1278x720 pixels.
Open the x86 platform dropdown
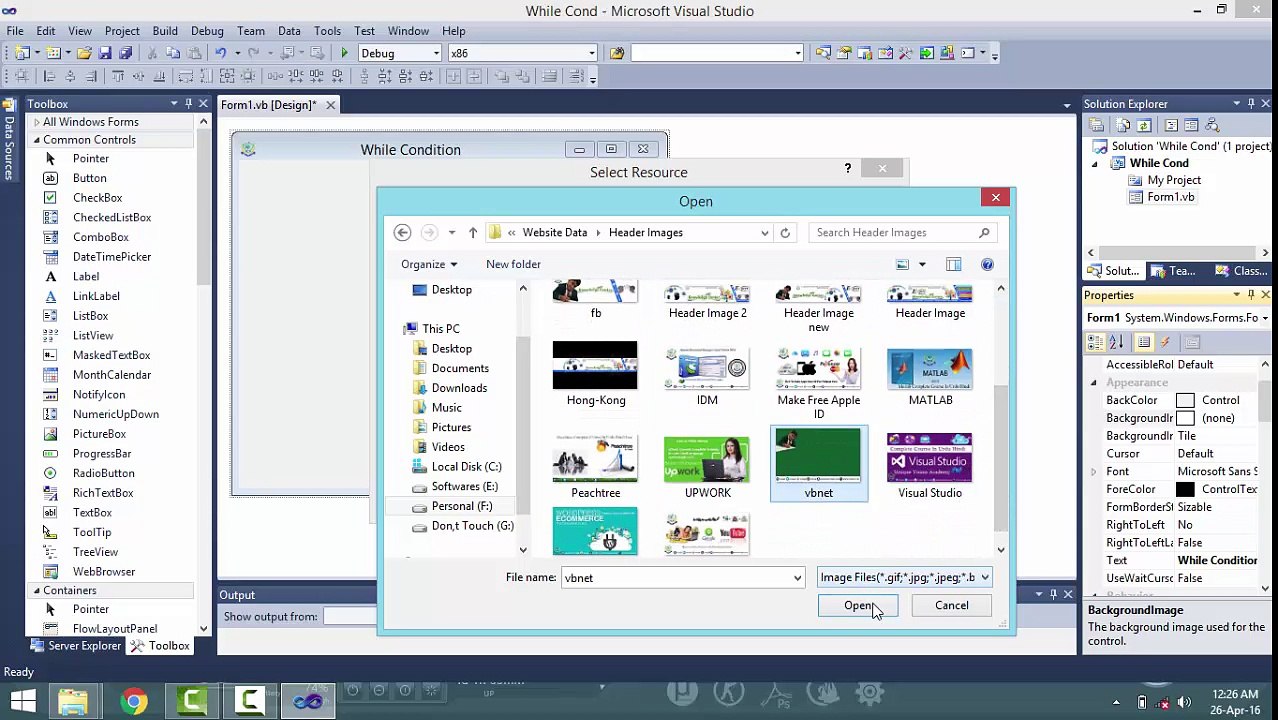click(591, 53)
